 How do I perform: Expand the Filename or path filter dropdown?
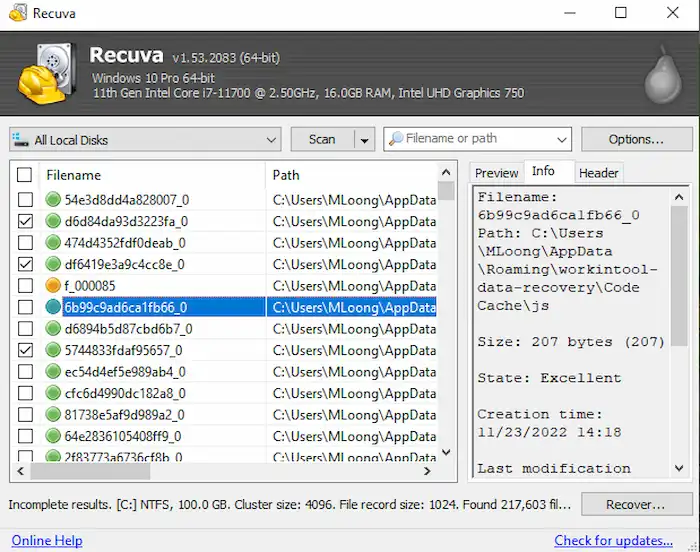tap(562, 140)
